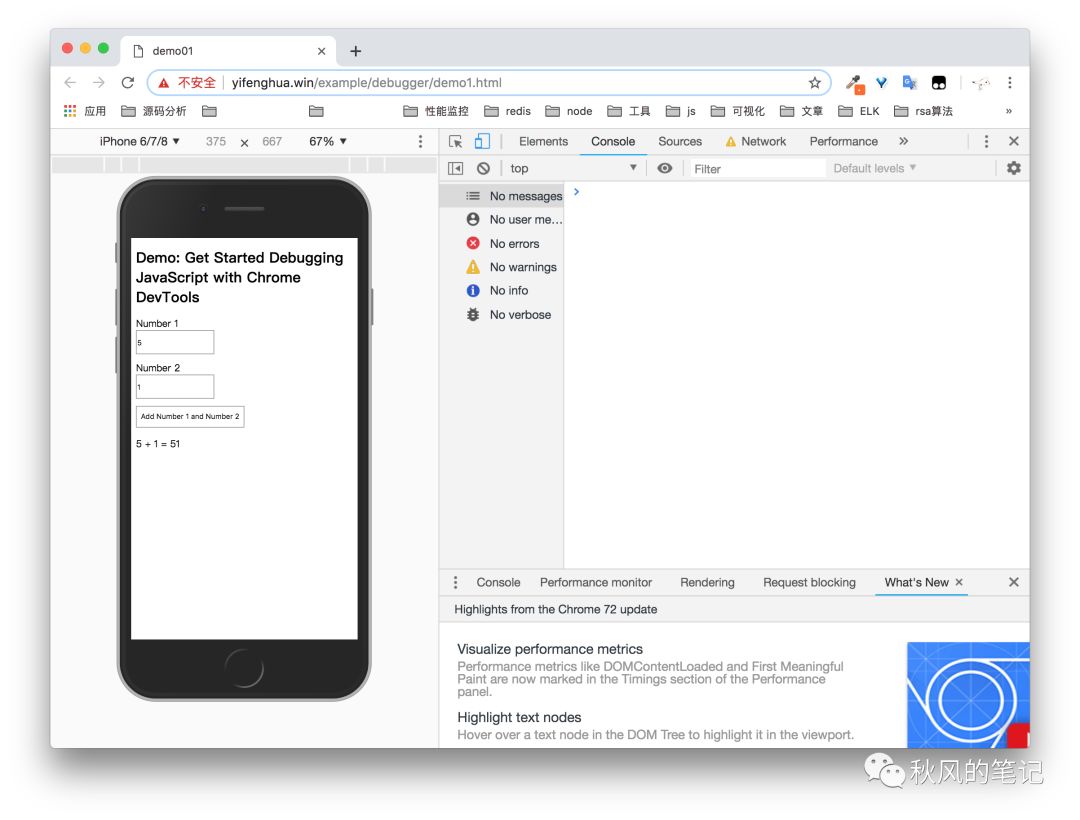Screen dimensions: 1080x820
Task: Click the What's New promo thumbnail
Action: coord(968,695)
